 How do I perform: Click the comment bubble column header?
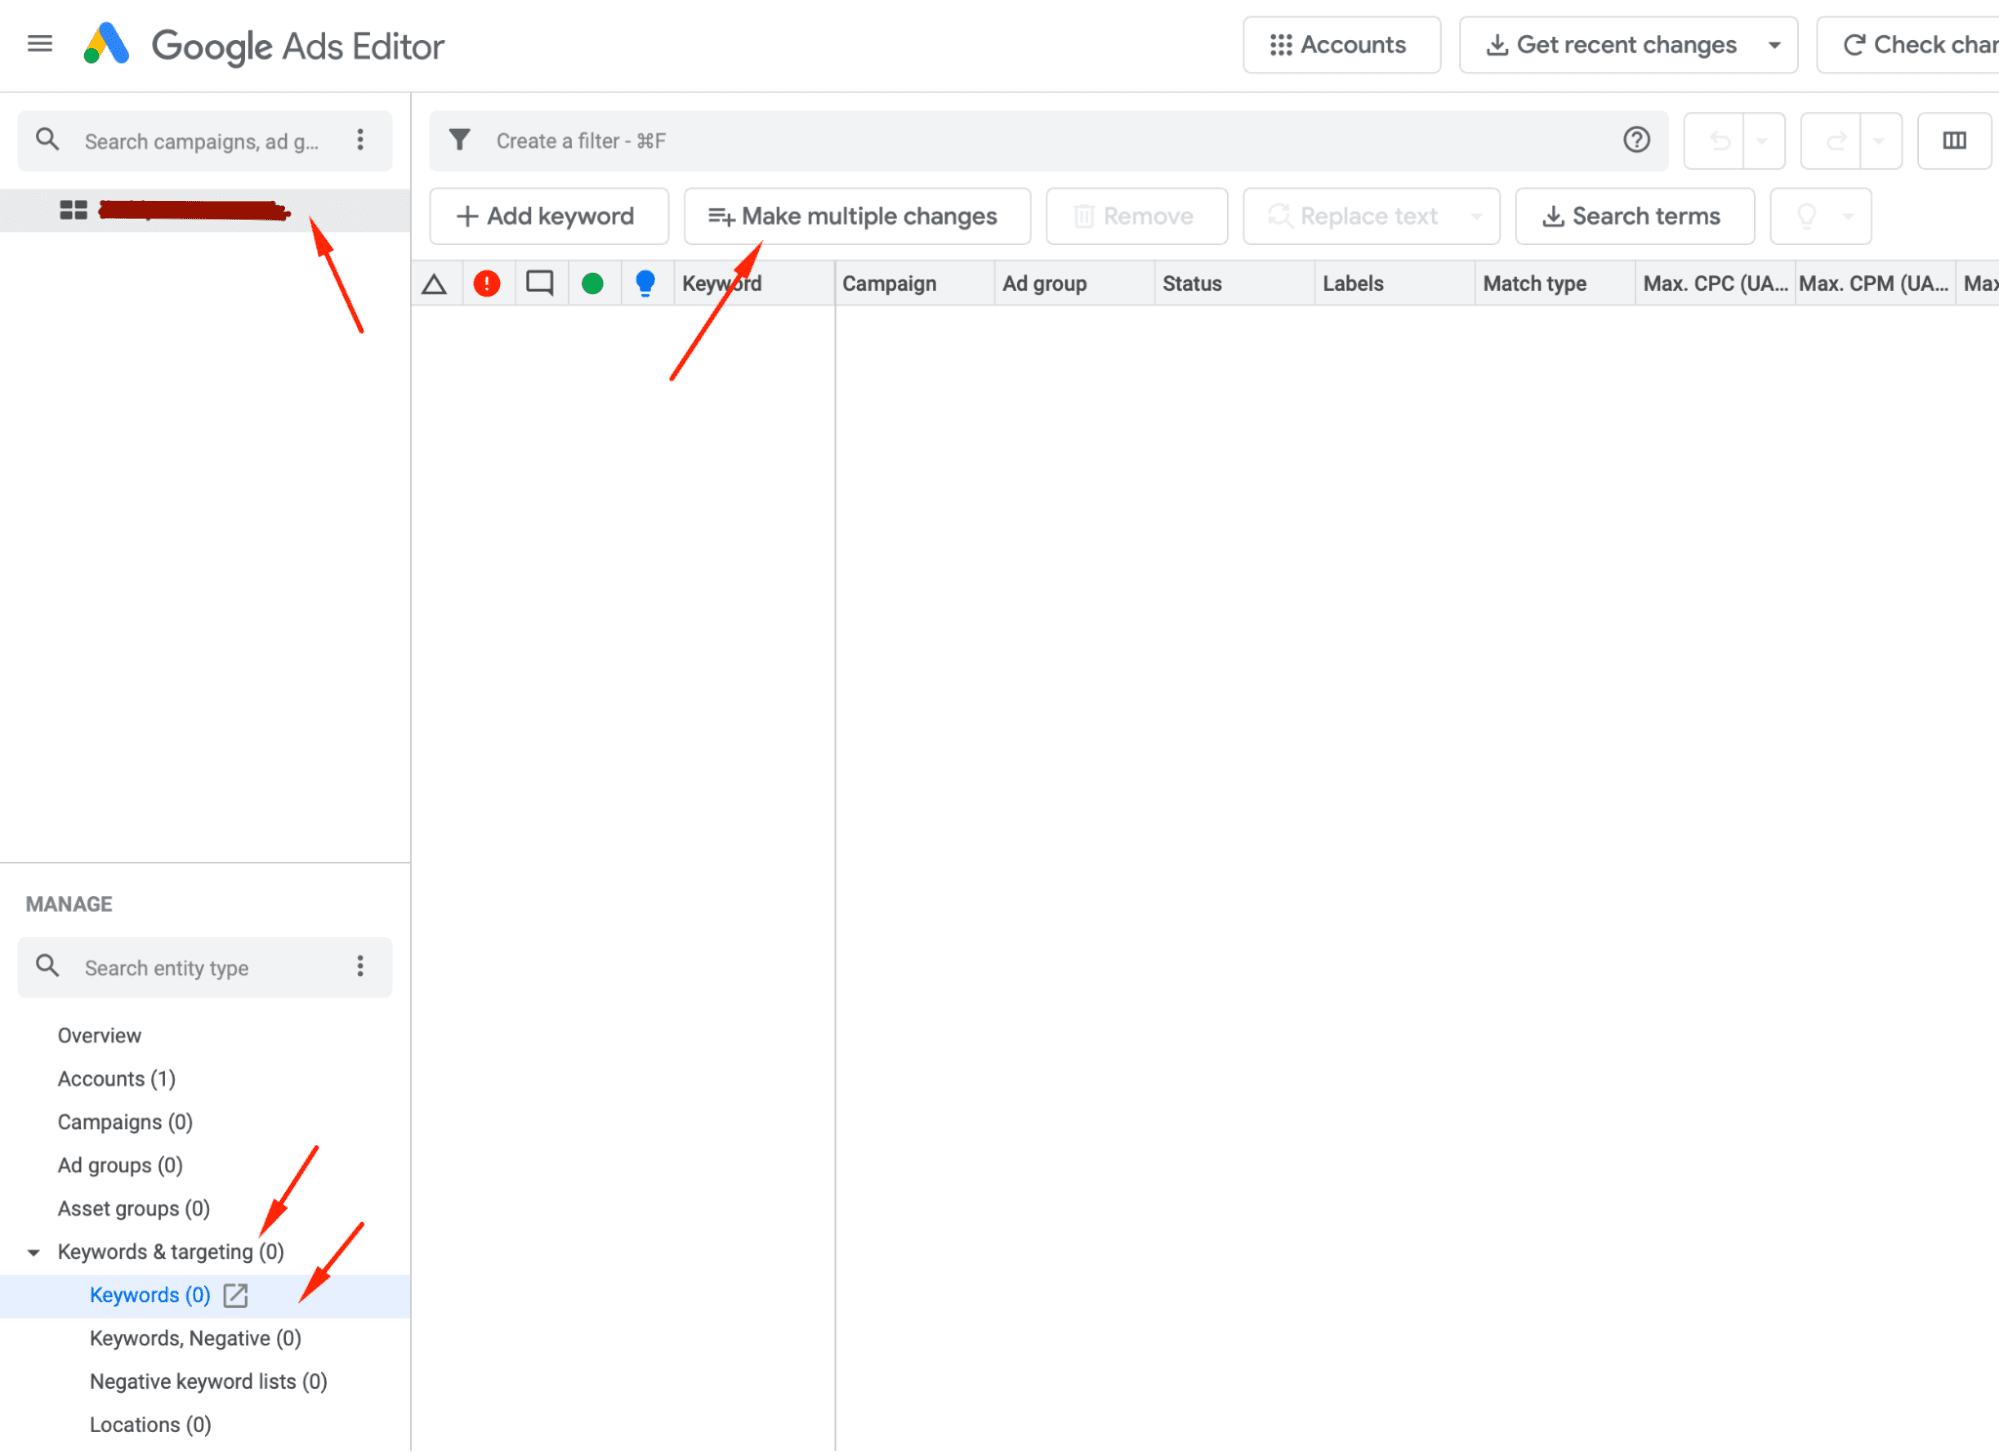click(x=540, y=283)
